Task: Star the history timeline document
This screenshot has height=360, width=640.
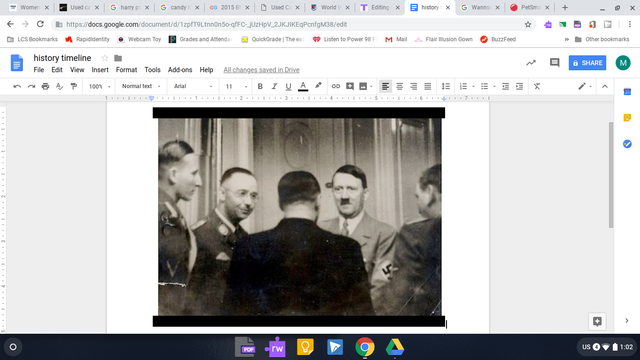Action: [x=105, y=58]
